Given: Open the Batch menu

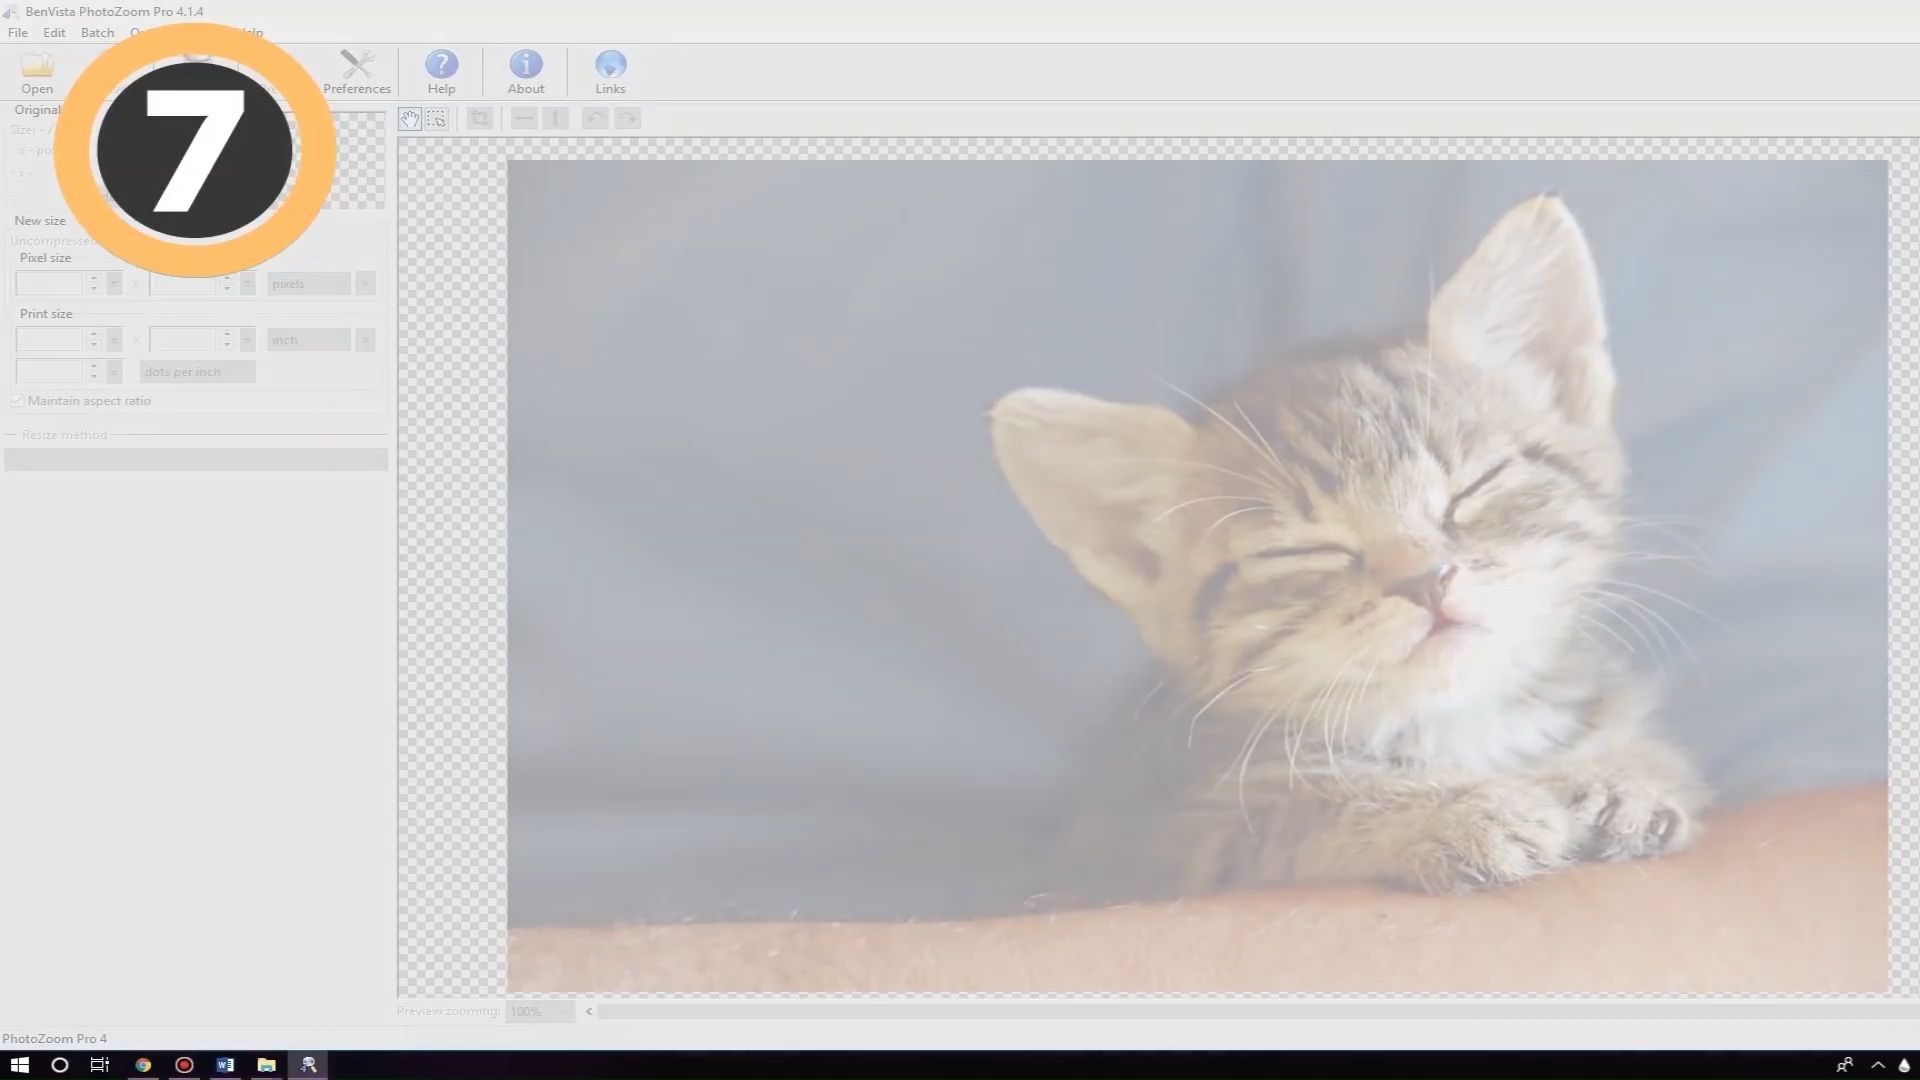Looking at the screenshot, I should tap(97, 32).
